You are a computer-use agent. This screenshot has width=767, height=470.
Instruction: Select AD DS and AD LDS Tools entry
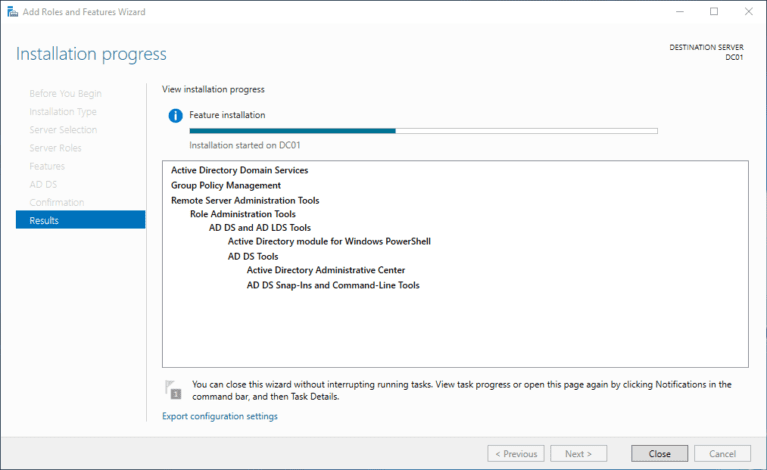tap(260, 227)
